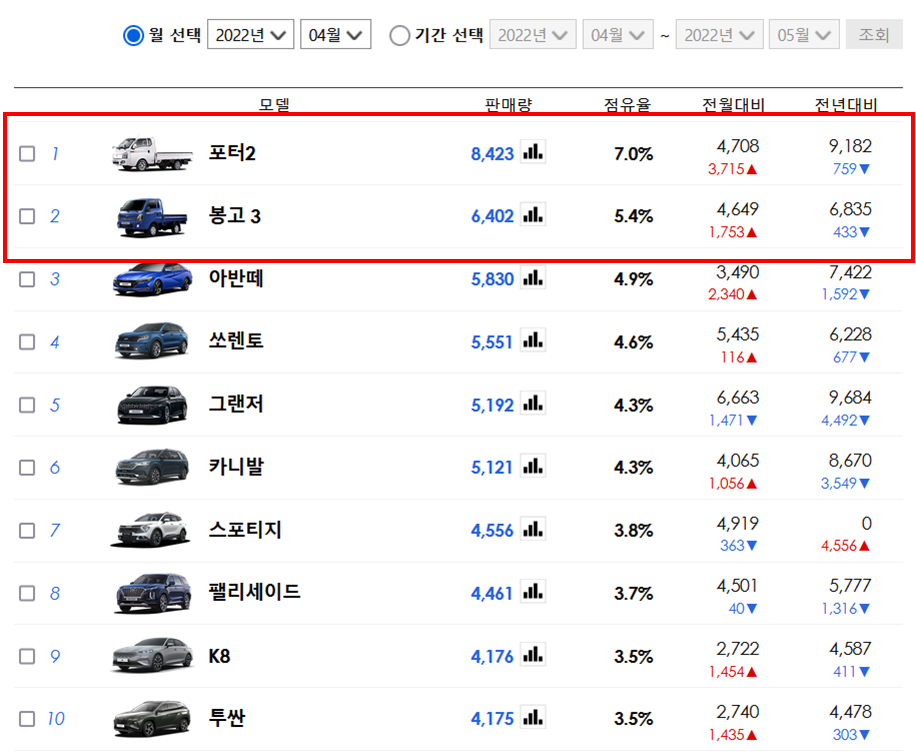Click the 카니발 car thumbnail

(x=152, y=467)
